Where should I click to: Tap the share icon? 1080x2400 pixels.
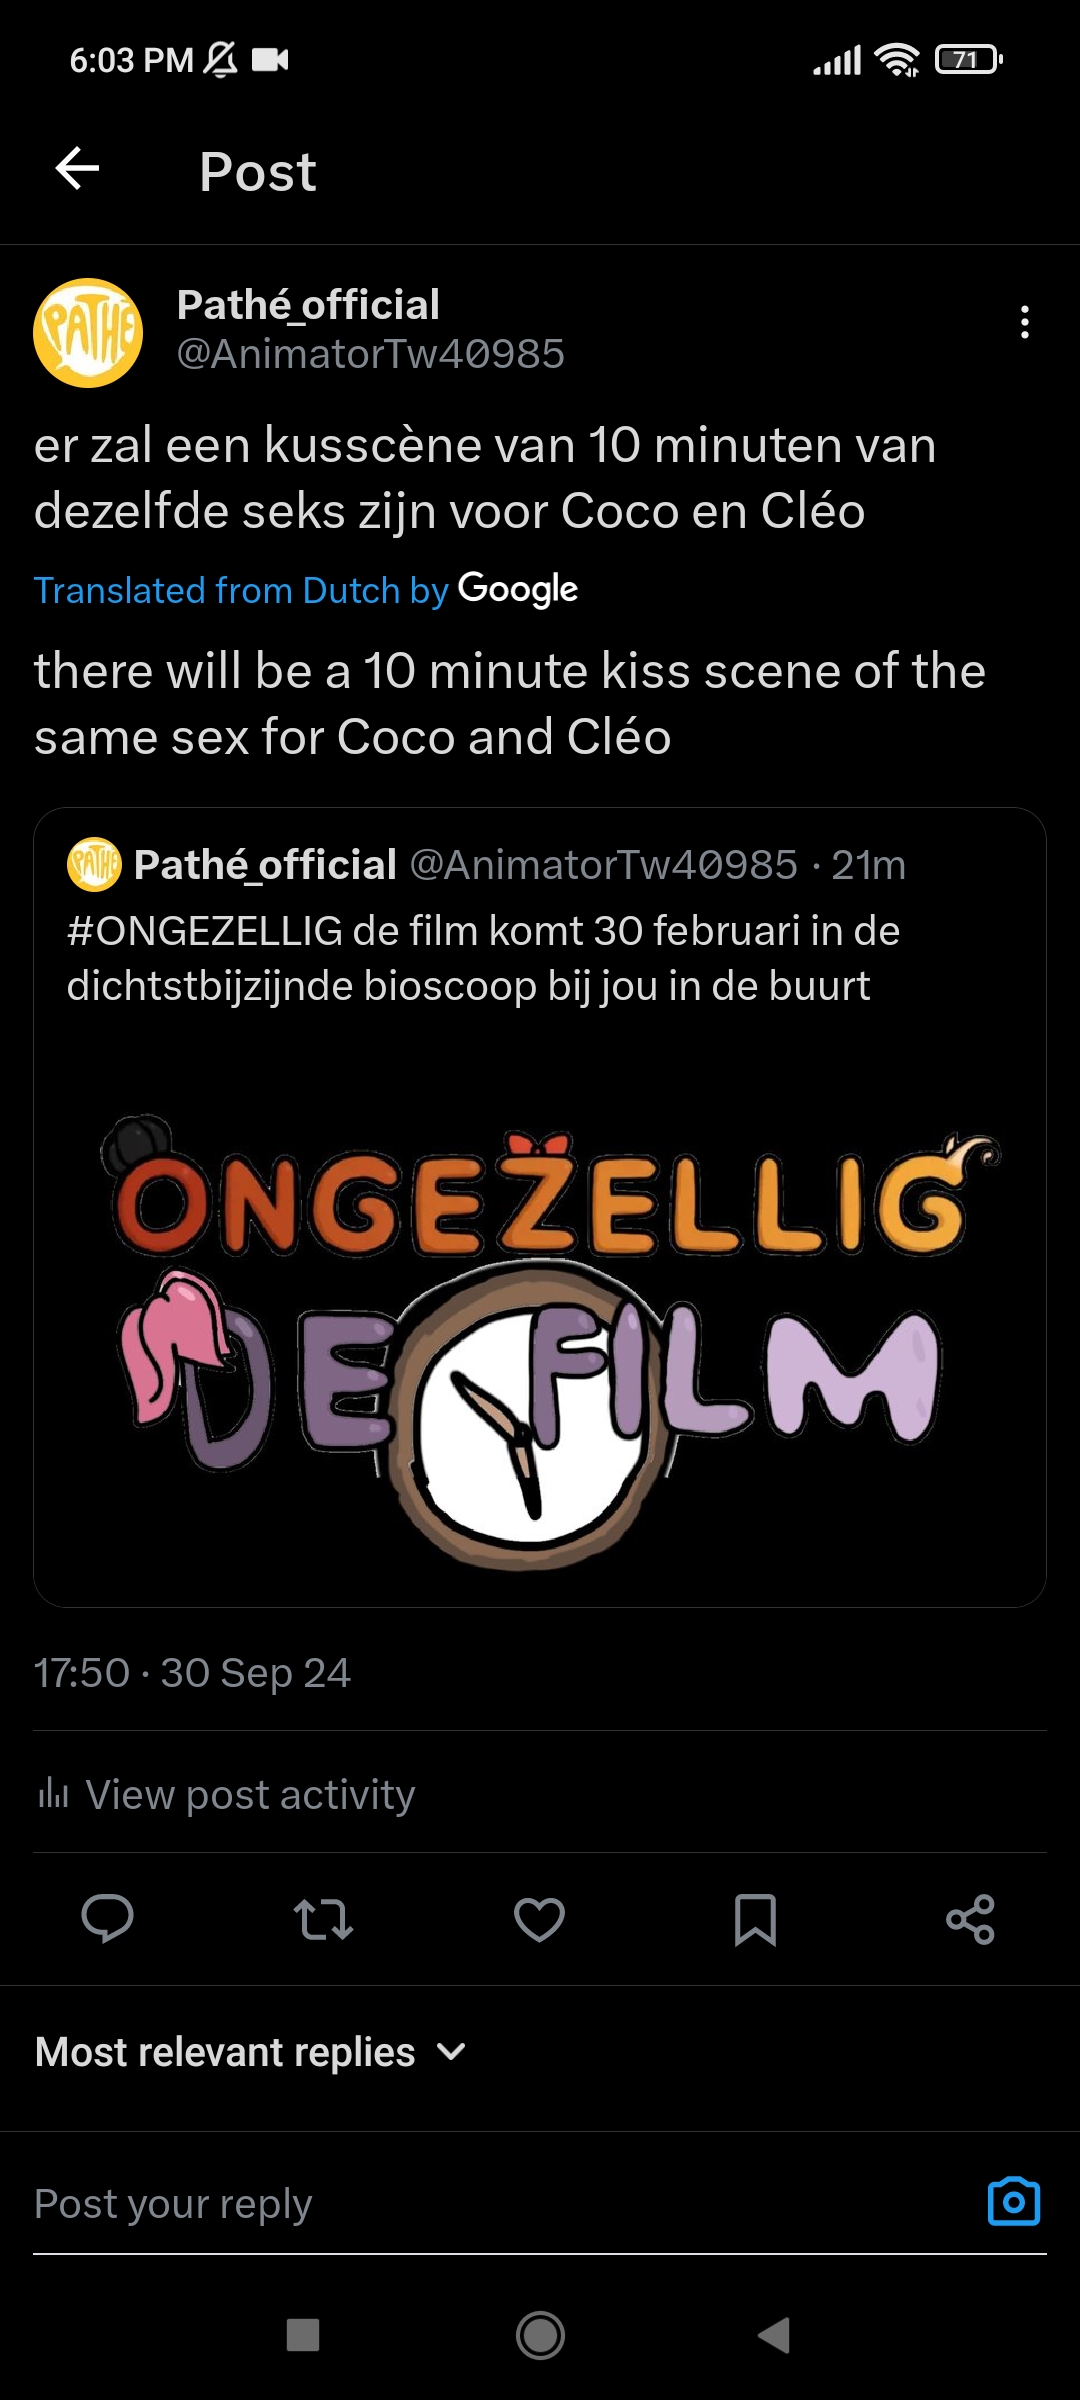click(x=970, y=1919)
